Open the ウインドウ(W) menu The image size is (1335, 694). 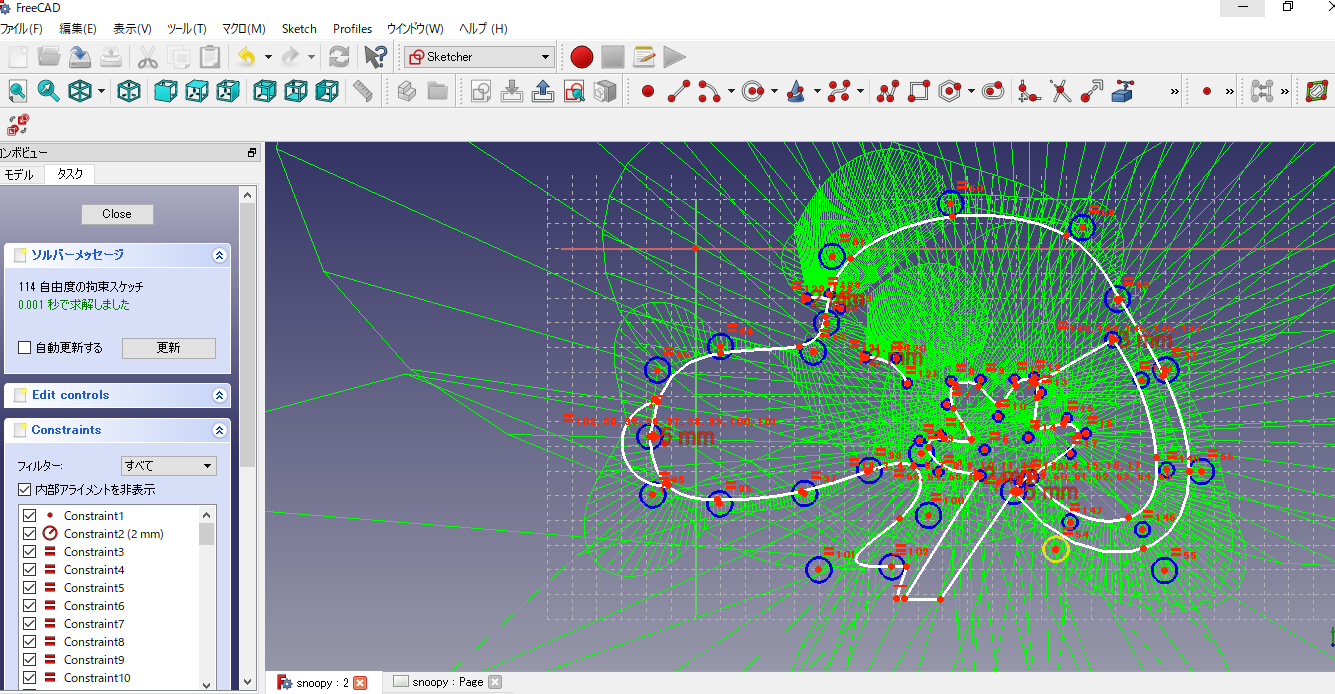415,29
